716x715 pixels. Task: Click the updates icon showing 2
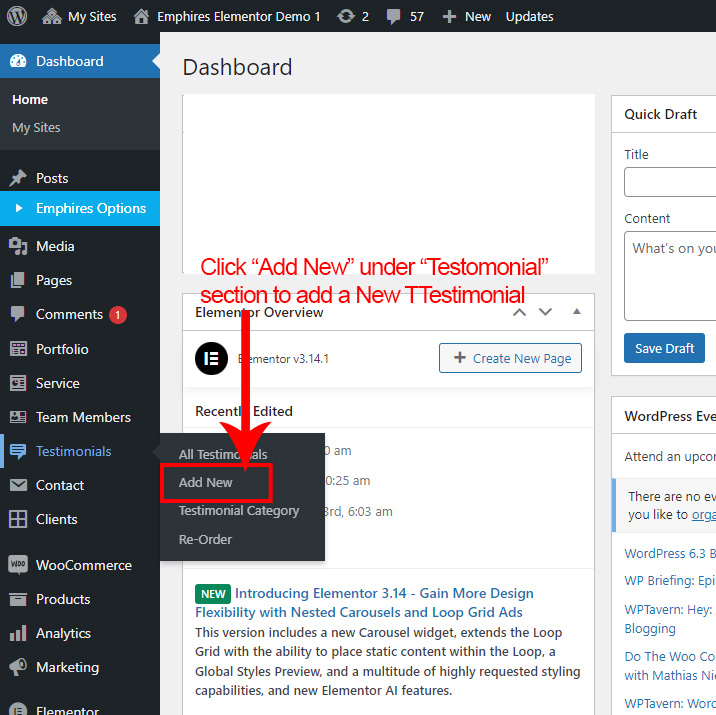pyautogui.click(x=345, y=16)
